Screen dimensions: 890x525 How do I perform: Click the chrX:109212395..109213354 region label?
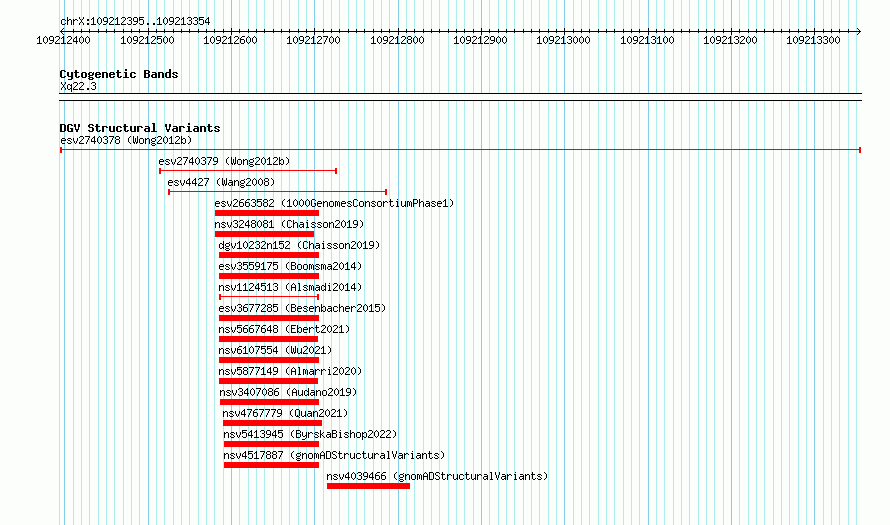point(135,21)
